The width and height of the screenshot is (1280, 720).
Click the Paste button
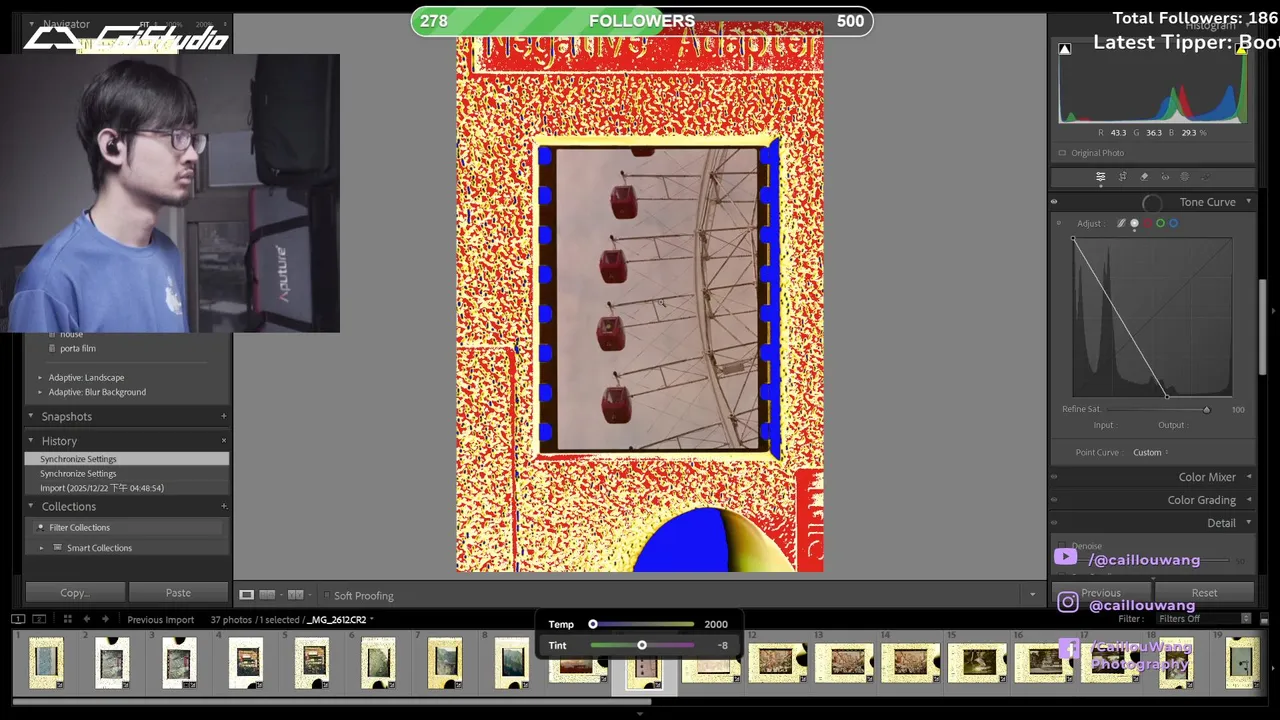(178, 593)
